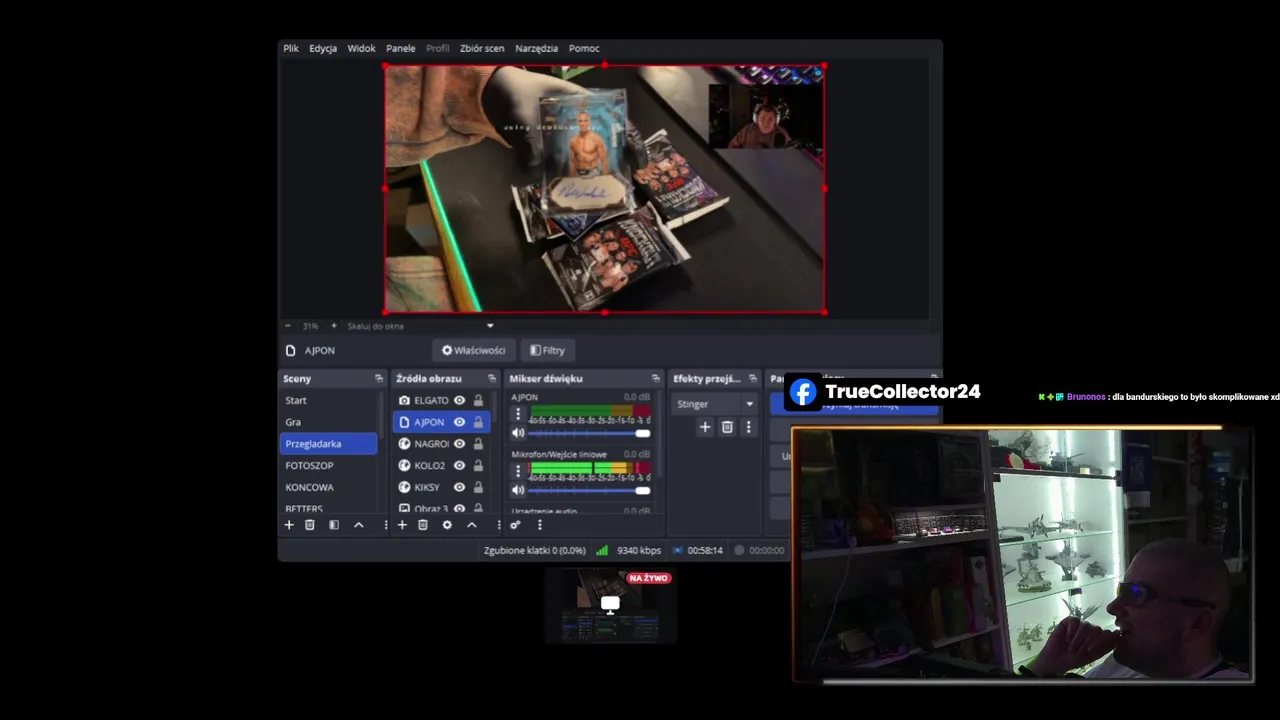Image resolution: width=1280 pixels, height=720 pixels.
Task: Zoom in preview with the plus icon
Action: point(334,326)
